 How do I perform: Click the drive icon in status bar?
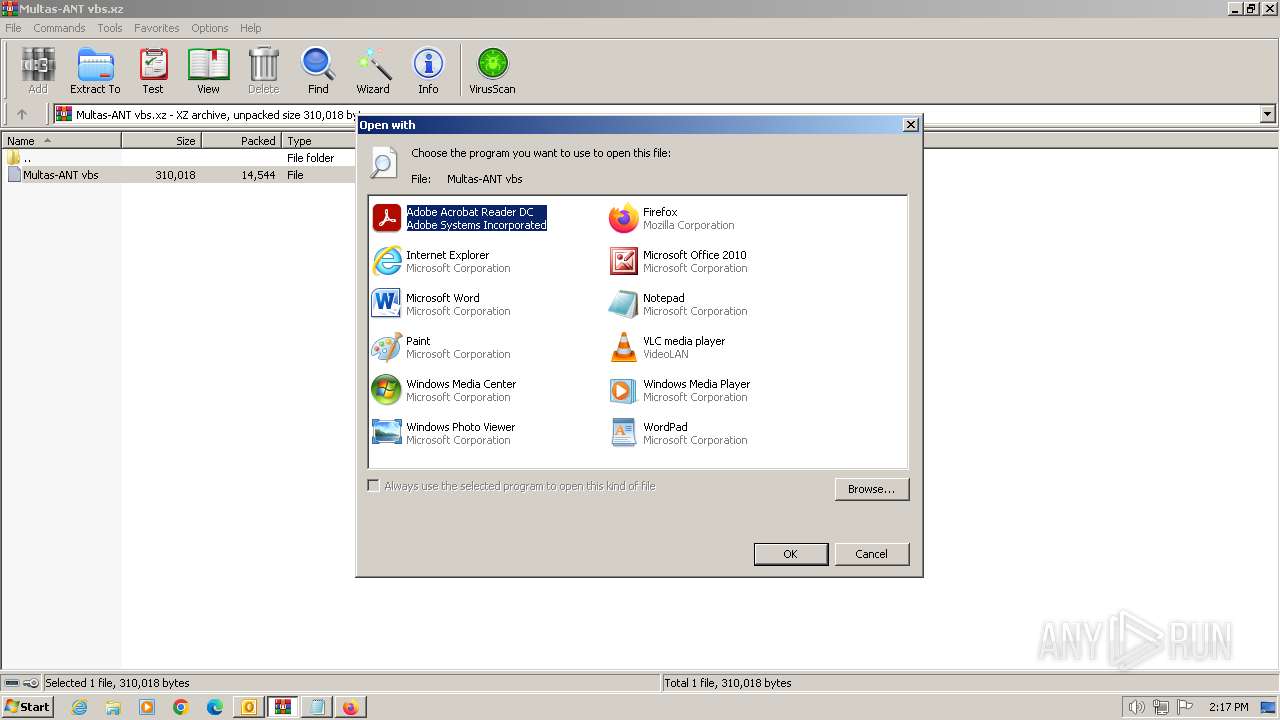pyautogui.click(x=12, y=683)
